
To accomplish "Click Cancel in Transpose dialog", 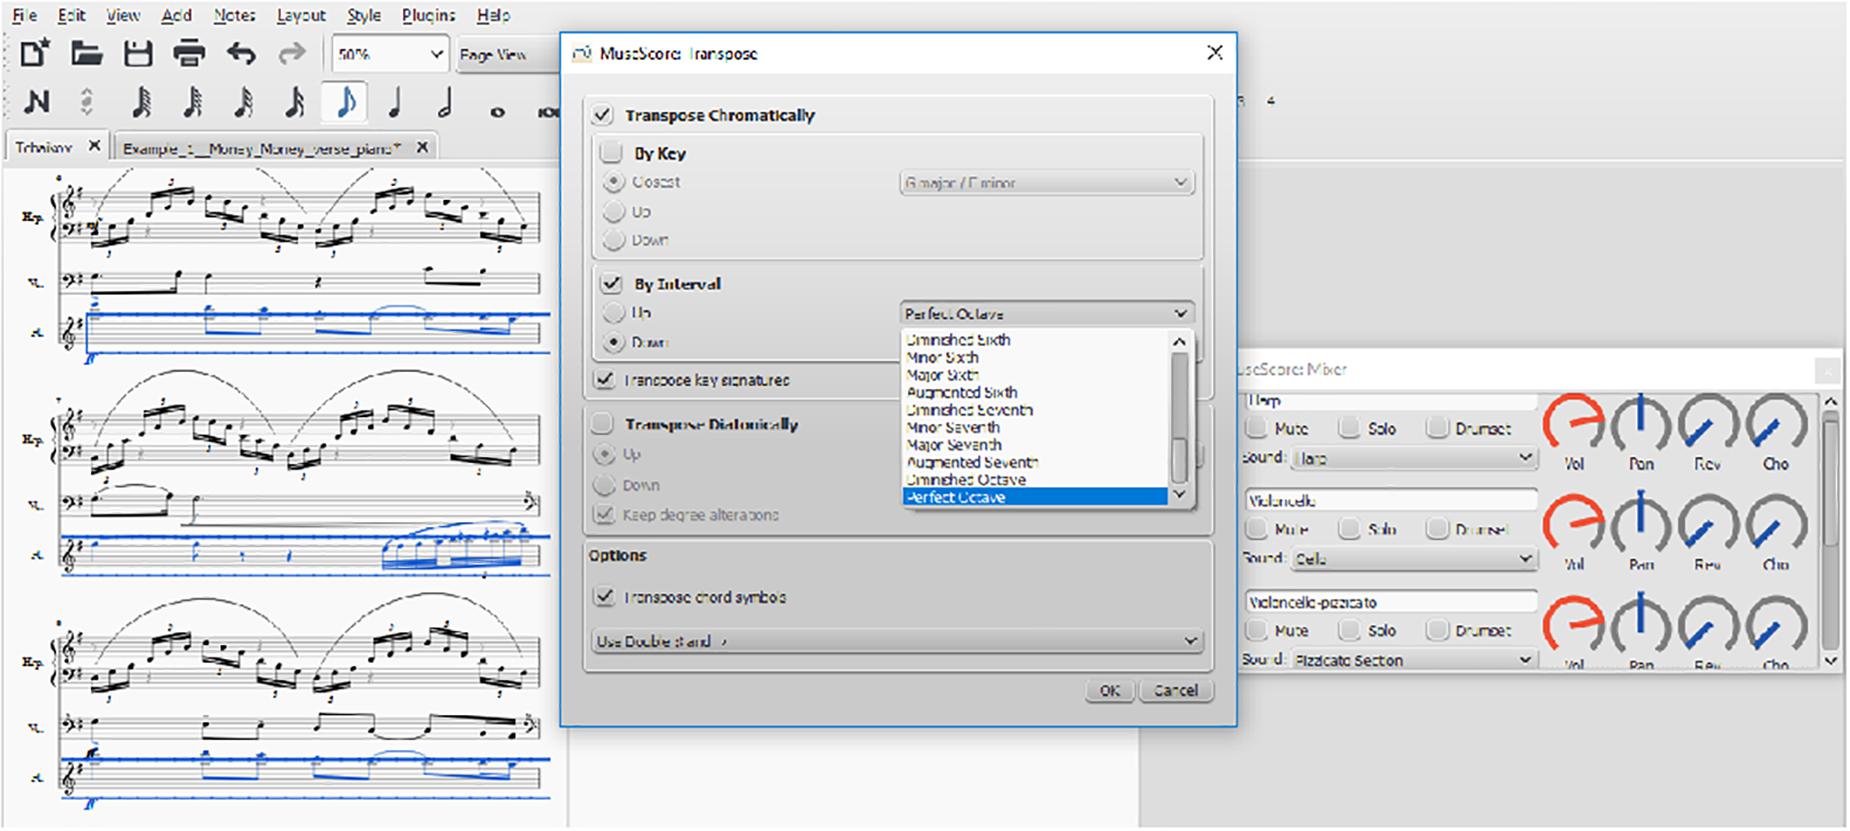I will coord(1175,690).
